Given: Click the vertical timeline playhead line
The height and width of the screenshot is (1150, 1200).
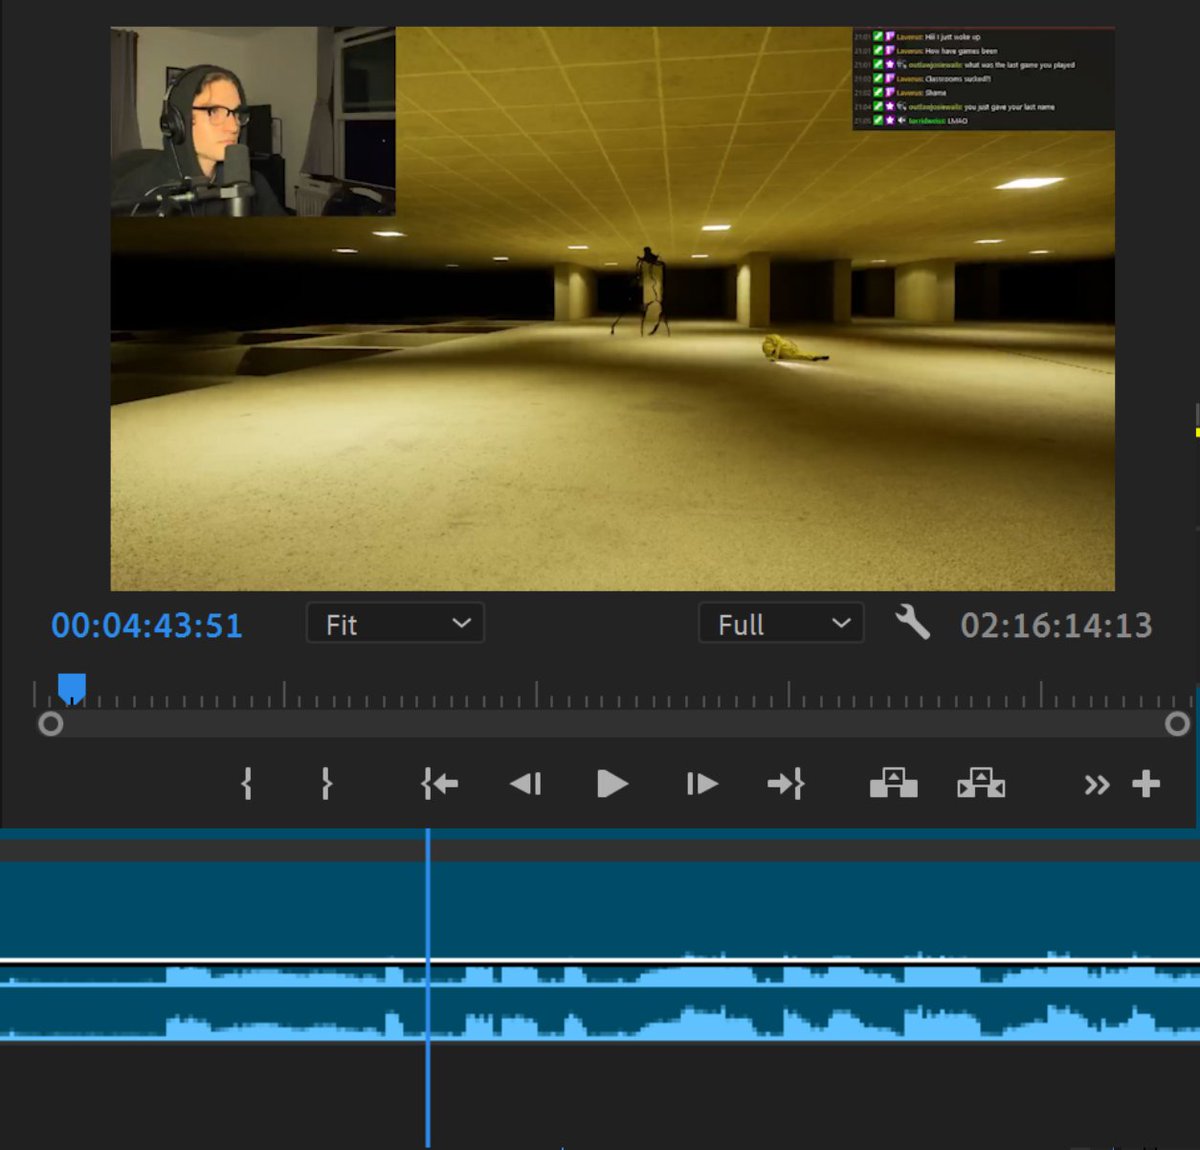Looking at the screenshot, I should (428, 988).
